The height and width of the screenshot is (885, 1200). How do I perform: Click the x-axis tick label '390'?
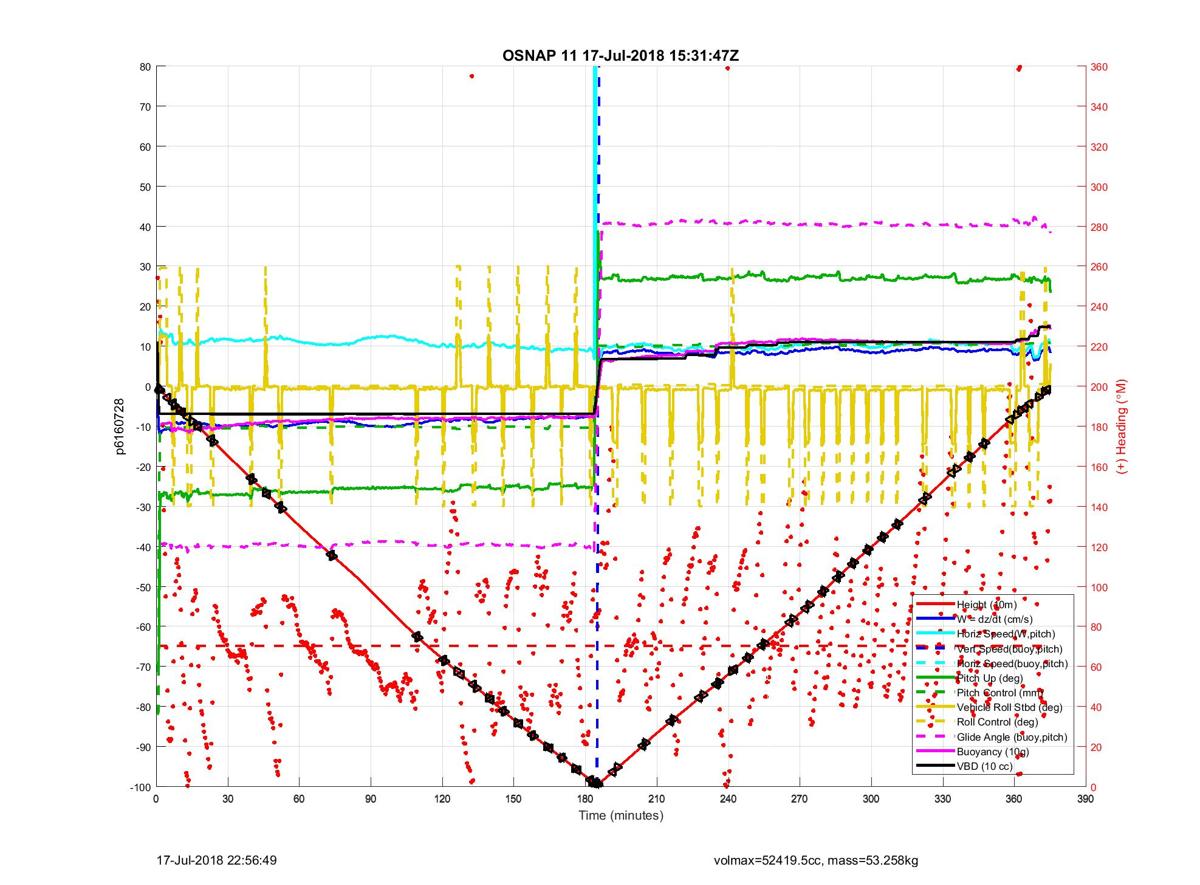click(1086, 799)
